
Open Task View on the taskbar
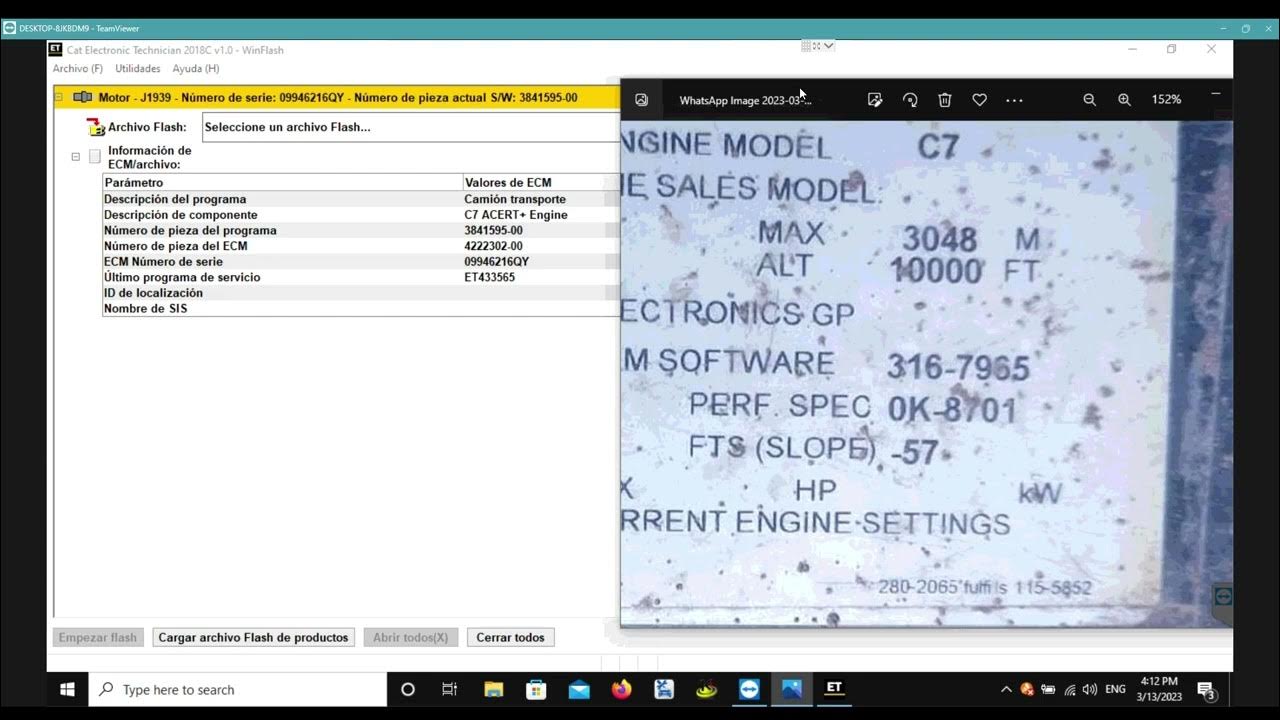tap(450, 689)
